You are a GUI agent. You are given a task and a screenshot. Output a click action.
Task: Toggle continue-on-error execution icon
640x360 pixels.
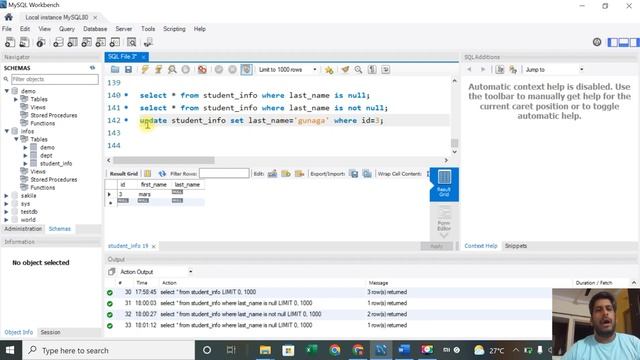(202, 70)
